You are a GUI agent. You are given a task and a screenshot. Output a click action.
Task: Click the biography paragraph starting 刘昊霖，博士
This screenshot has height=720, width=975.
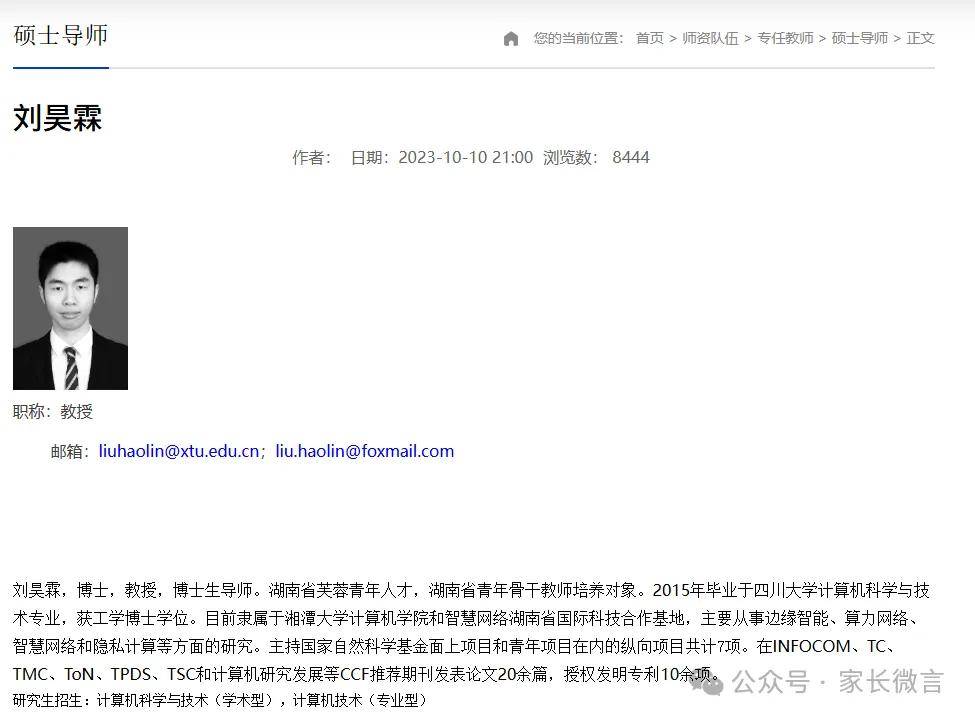click(x=472, y=632)
